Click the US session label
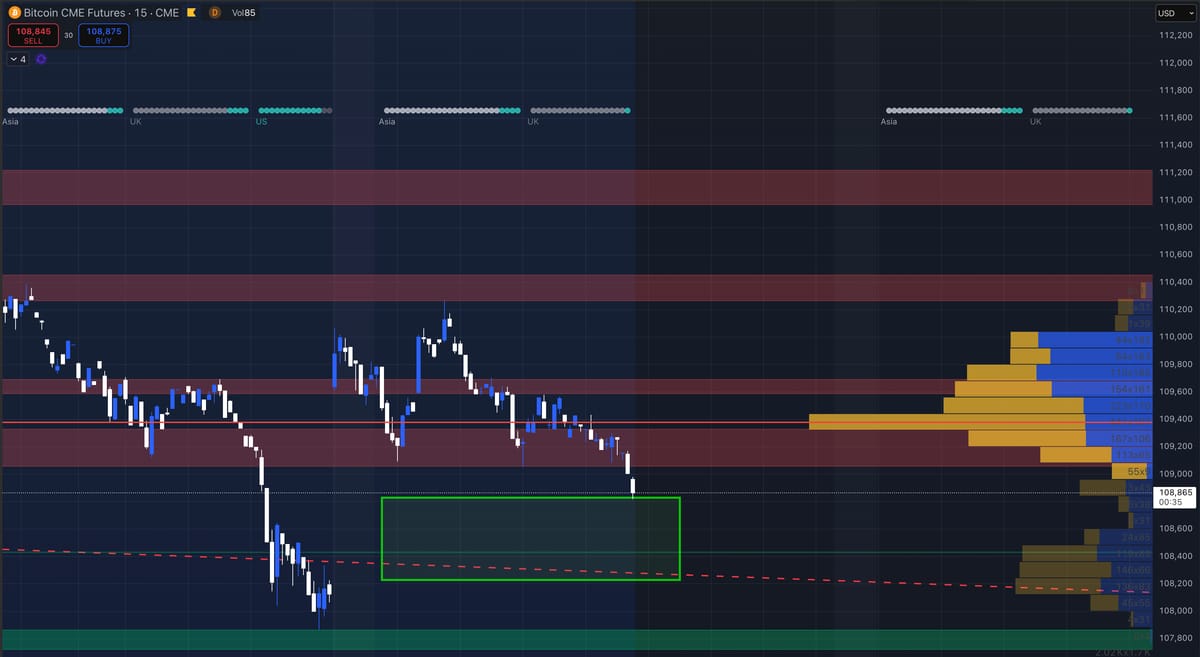 point(262,121)
